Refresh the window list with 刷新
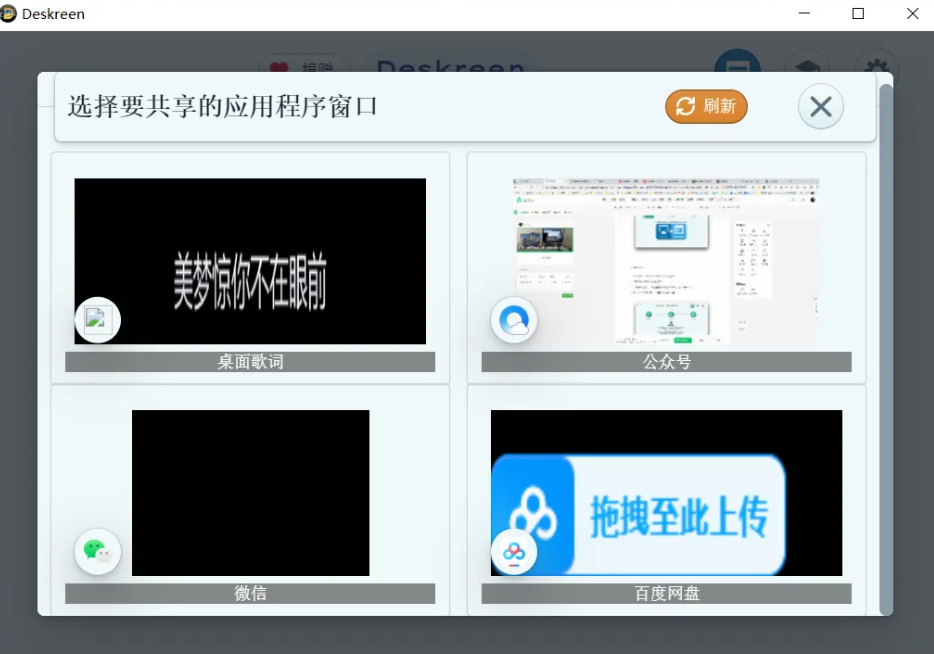Viewport: 934px width, 654px height. (x=706, y=106)
